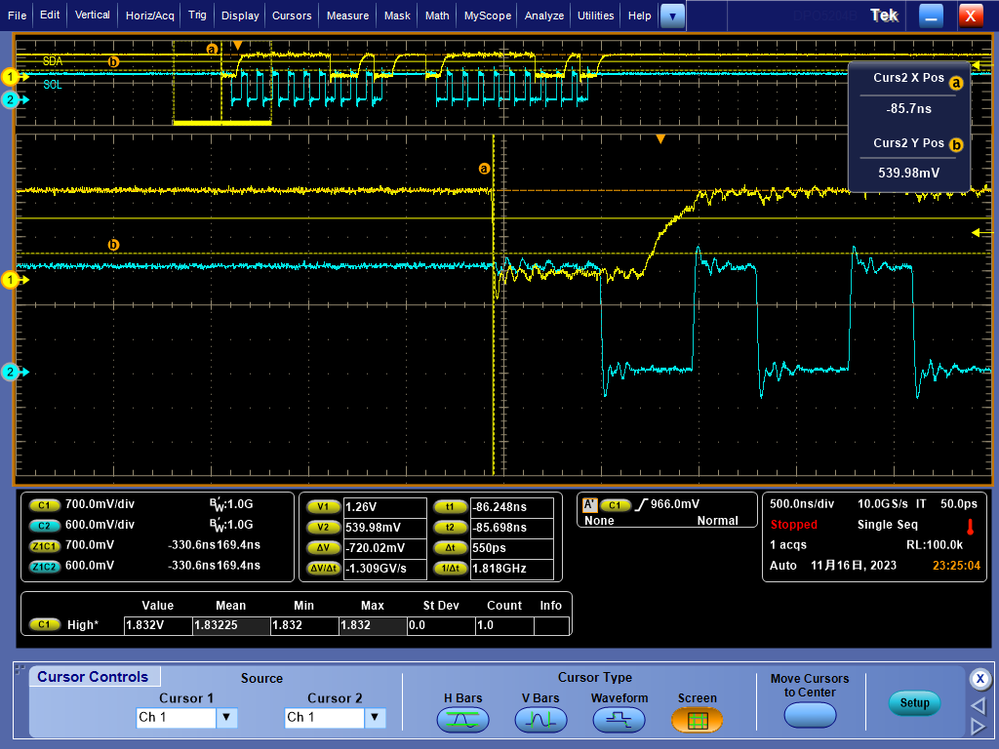Click the trigger source C1 badge
The height and width of the screenshot is (749, 999).
[615, 505]
